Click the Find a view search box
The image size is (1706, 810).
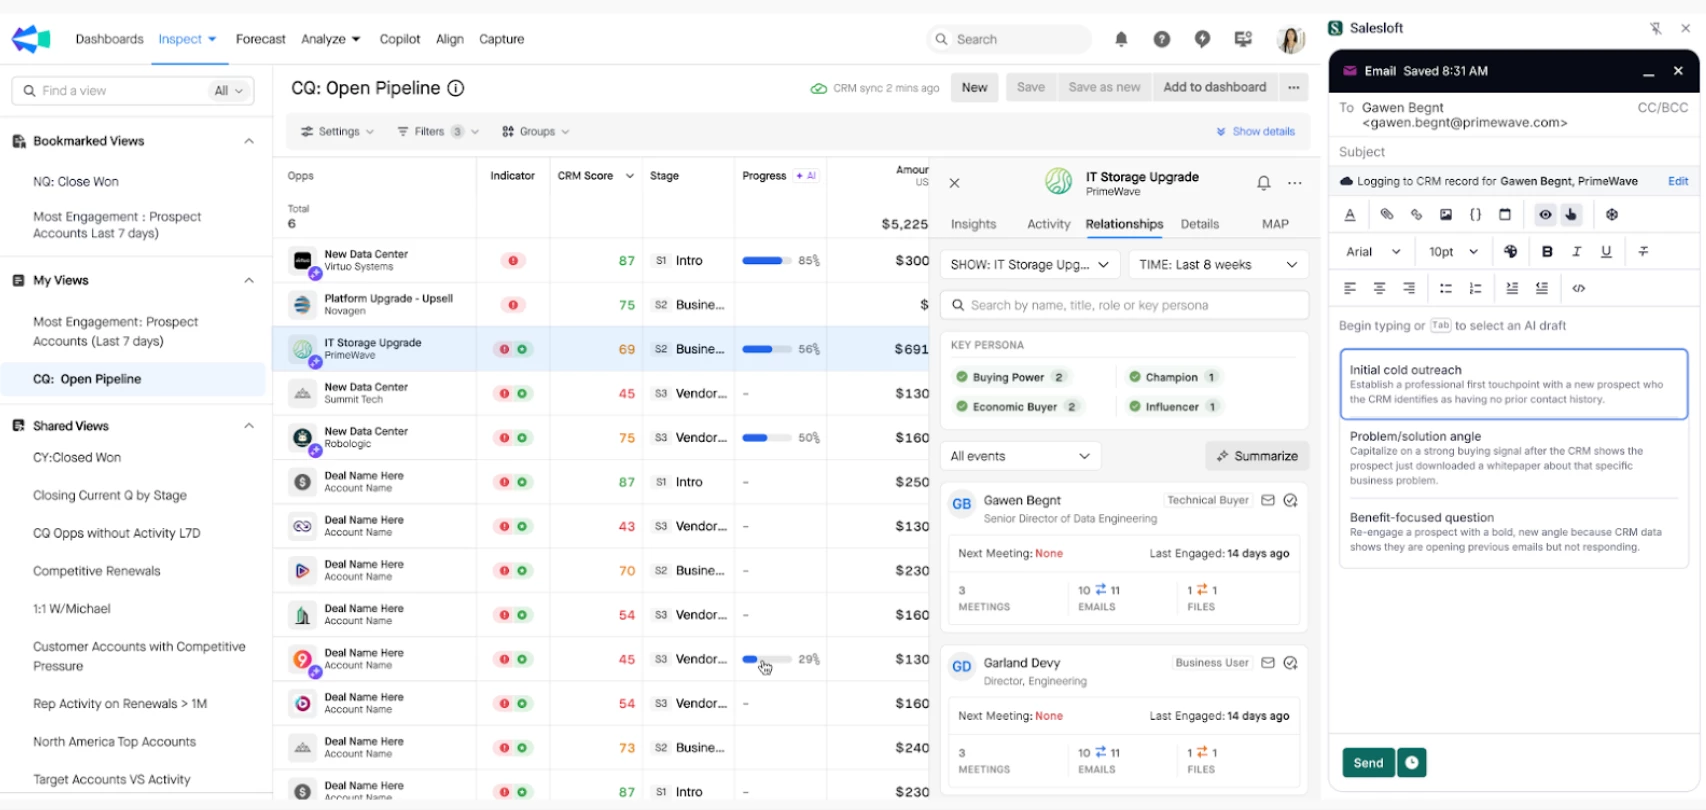click(133, 90)
